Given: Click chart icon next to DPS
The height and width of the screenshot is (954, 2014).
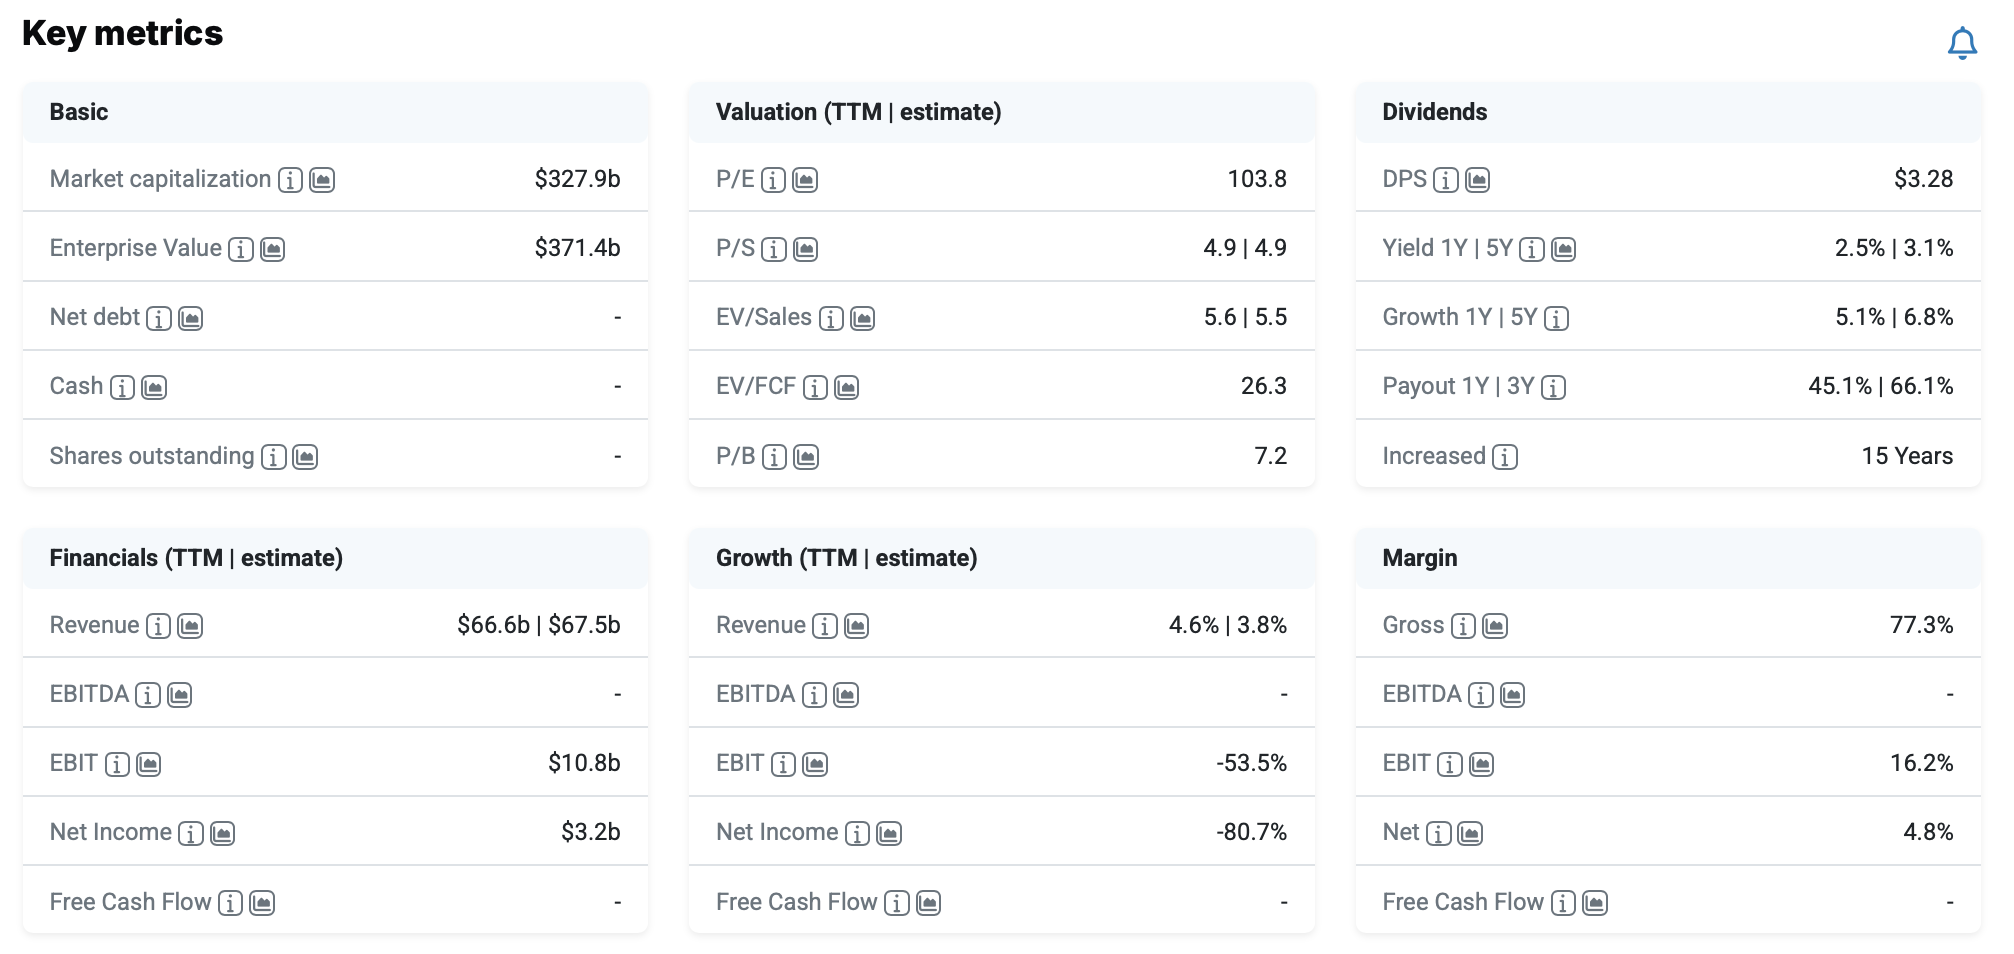Looking at the screenshot, I should click(x=1477, y=180).
